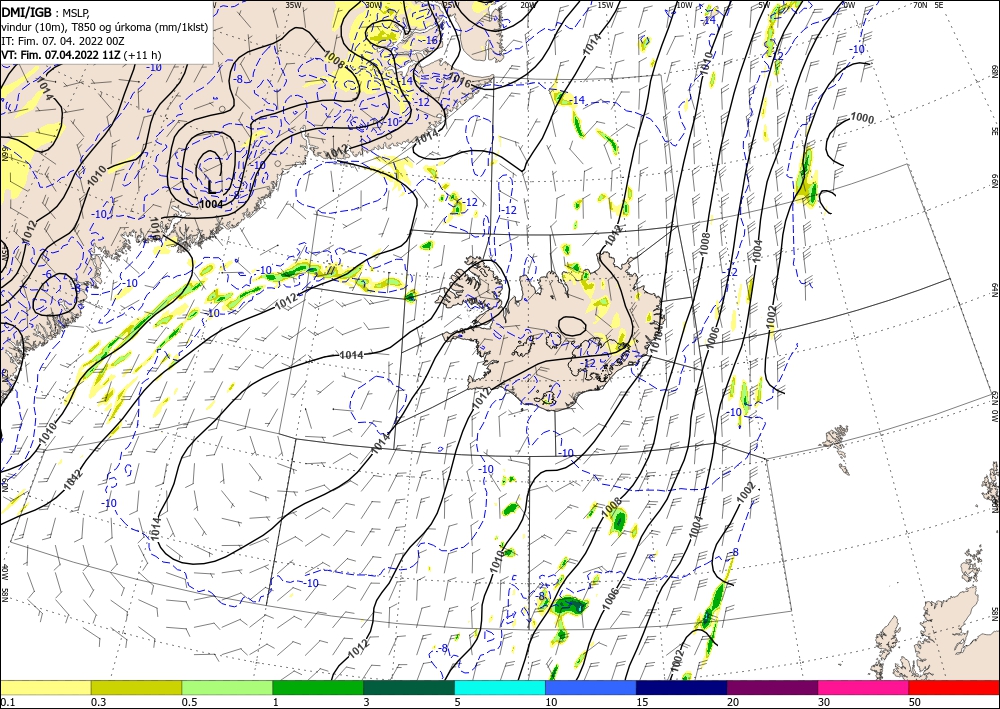The image size is (1000, 709).
Task: Click the yellow 0.1–0.3 mm legend swatch
Action: 45,687
